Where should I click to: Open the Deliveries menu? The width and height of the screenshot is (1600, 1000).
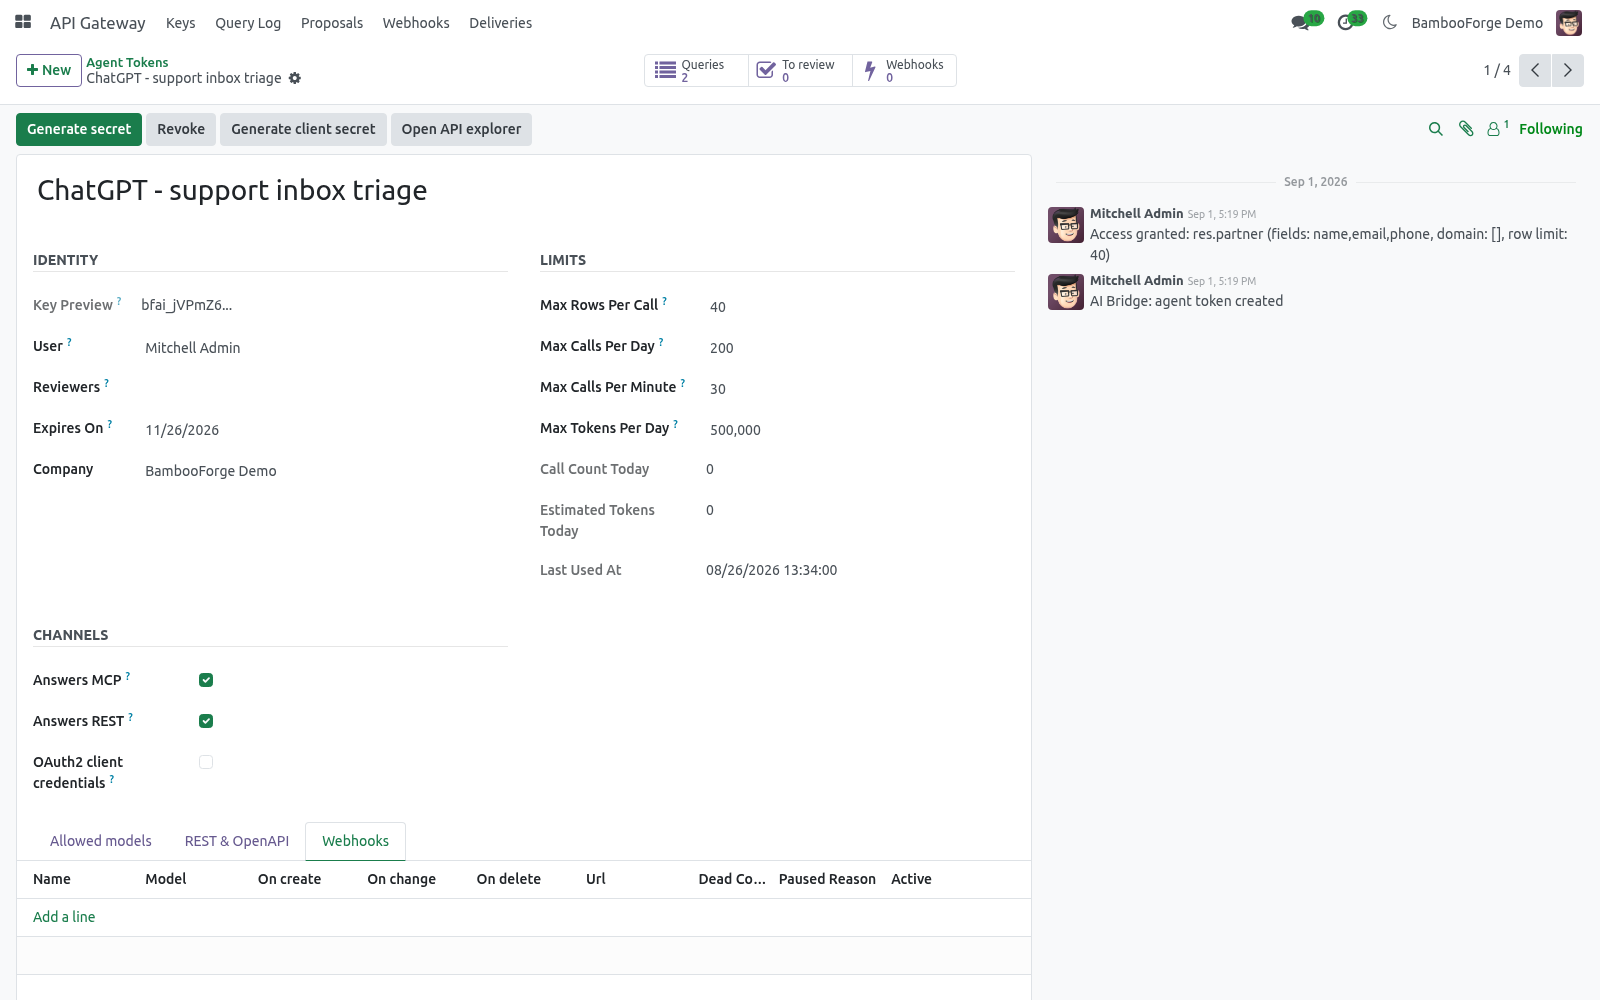click(500, 22)
